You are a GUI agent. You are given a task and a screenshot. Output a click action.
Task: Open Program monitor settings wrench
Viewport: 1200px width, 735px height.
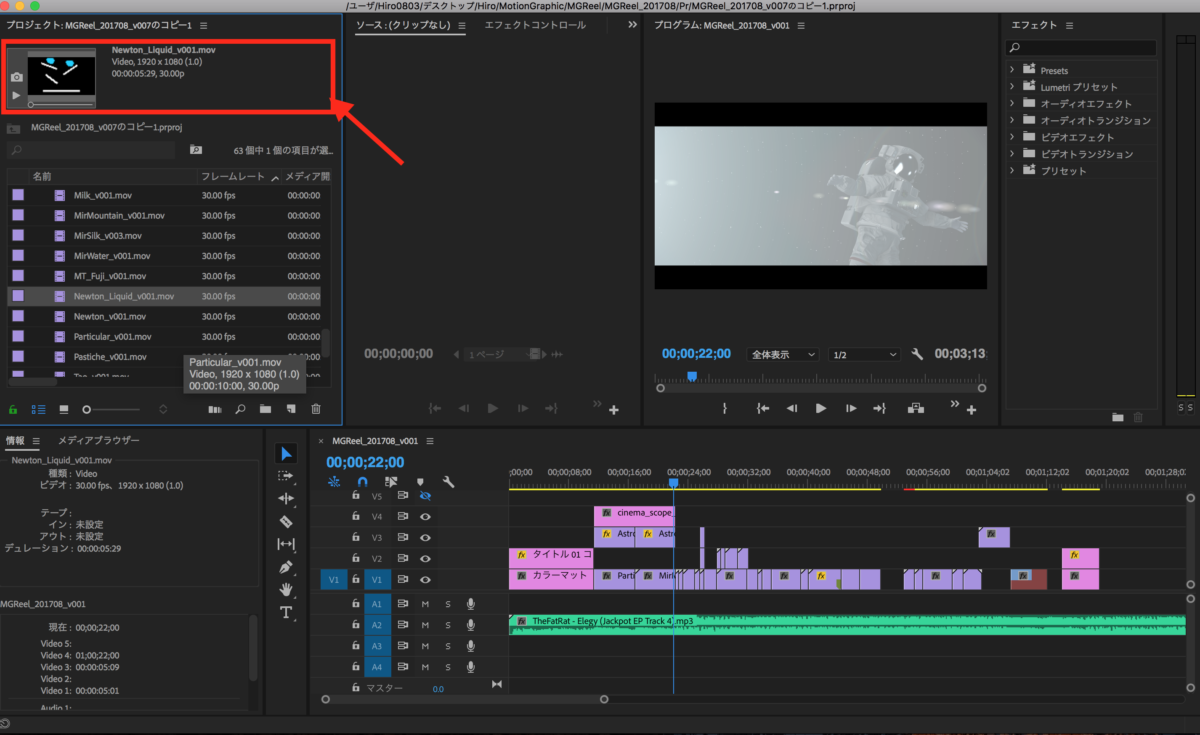[918, 354]
